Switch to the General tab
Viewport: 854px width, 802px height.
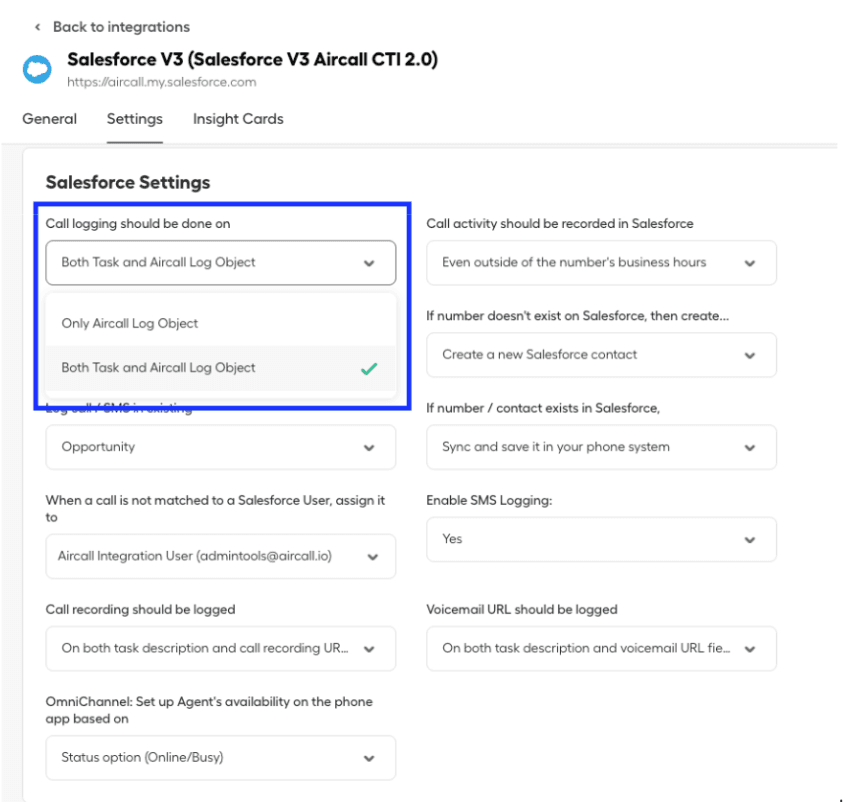(49, 119)
